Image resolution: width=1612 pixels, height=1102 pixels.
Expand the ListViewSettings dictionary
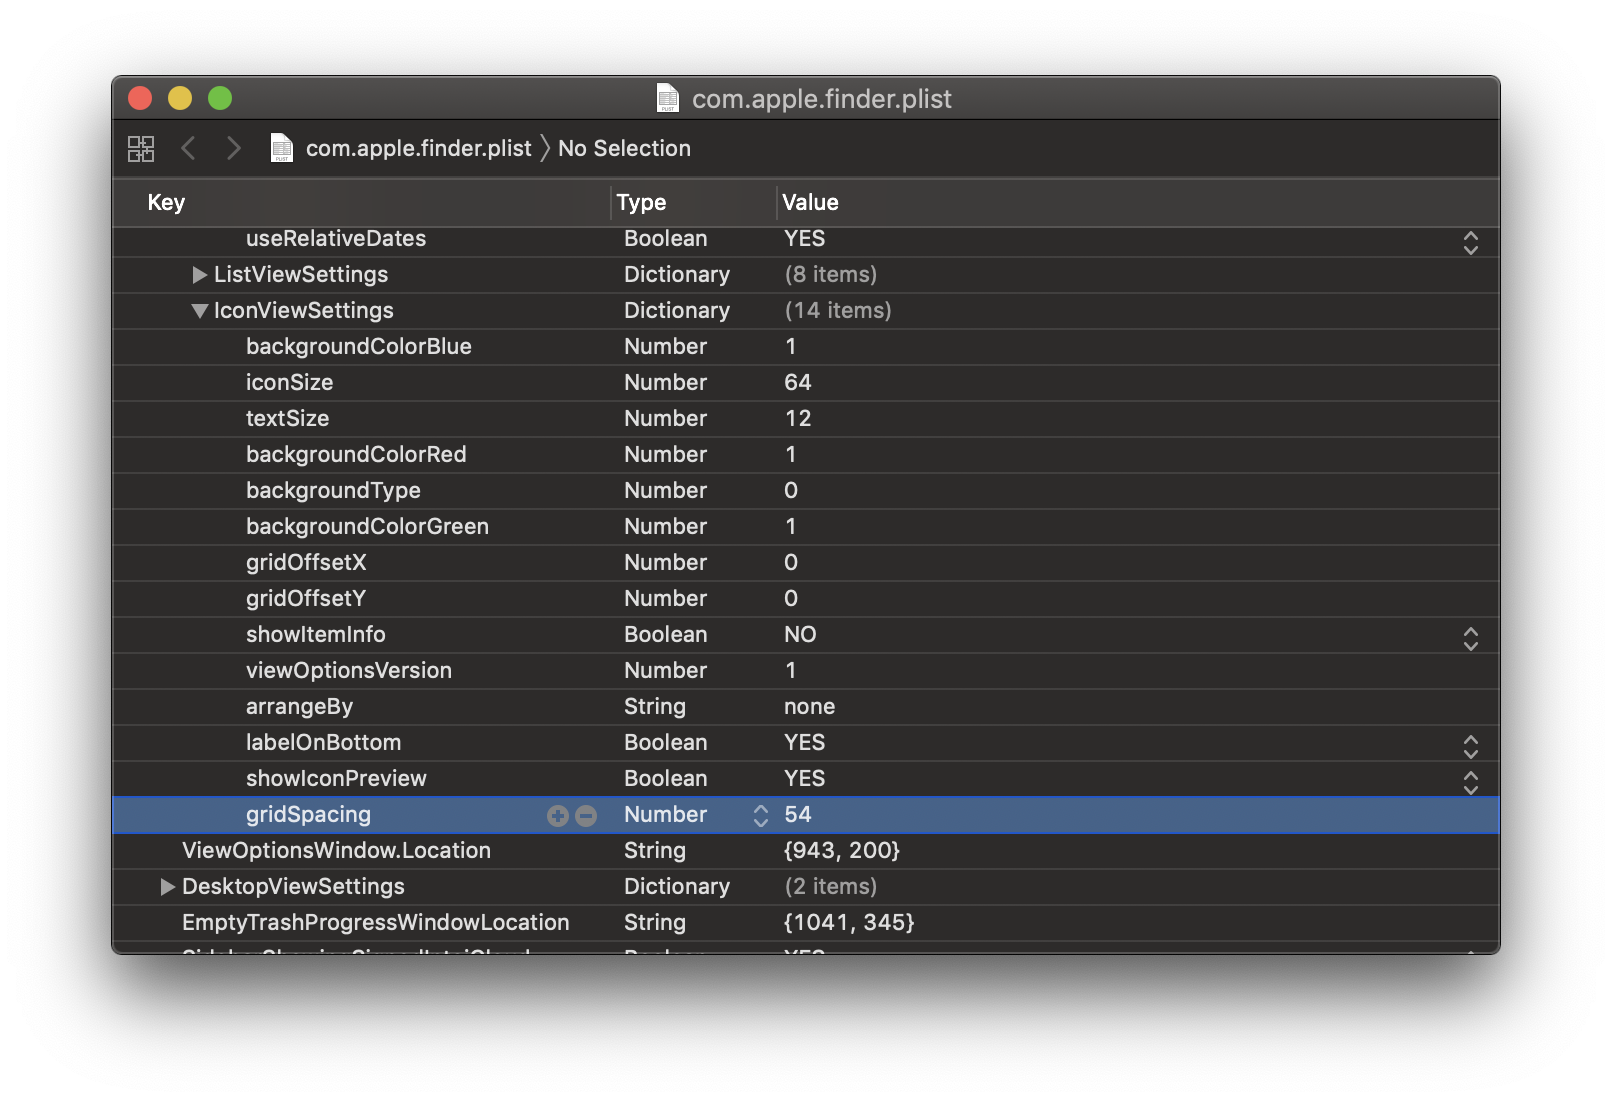coord(199,274)
